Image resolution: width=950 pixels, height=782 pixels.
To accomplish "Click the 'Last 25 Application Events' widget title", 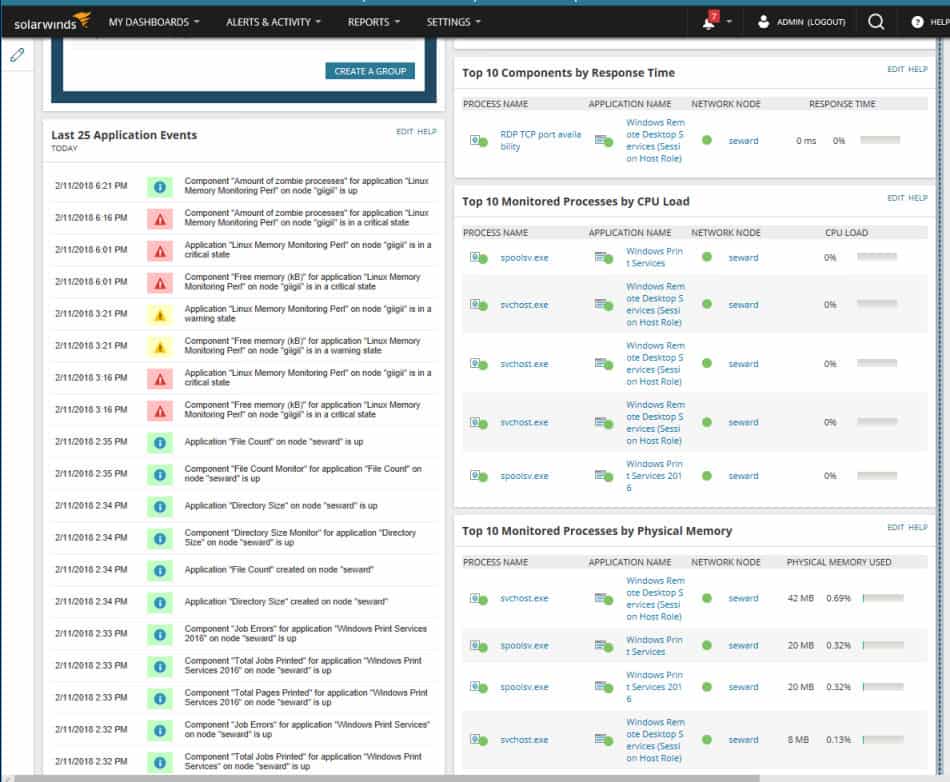I will (124, 135).
